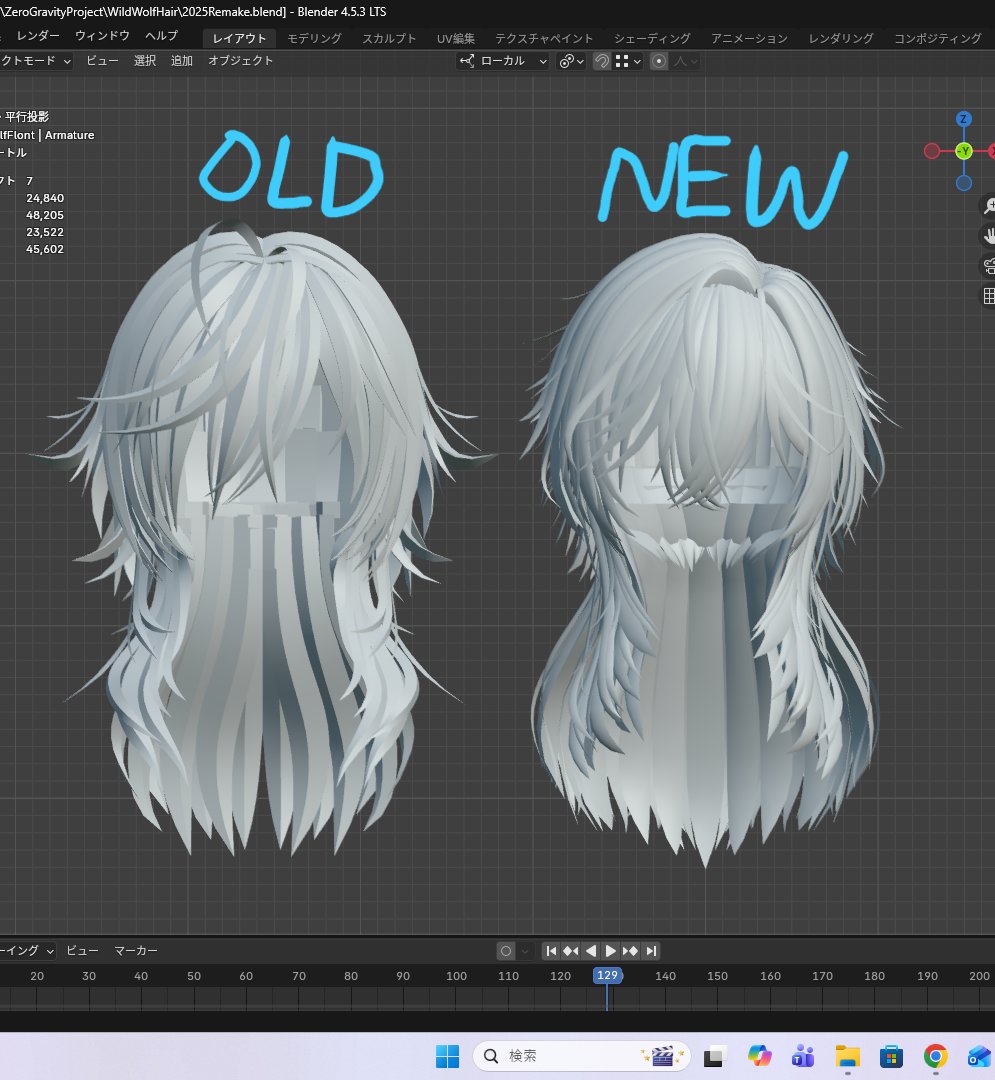Open the 選択 menu
995x1080 pixels.
point(145,61)
